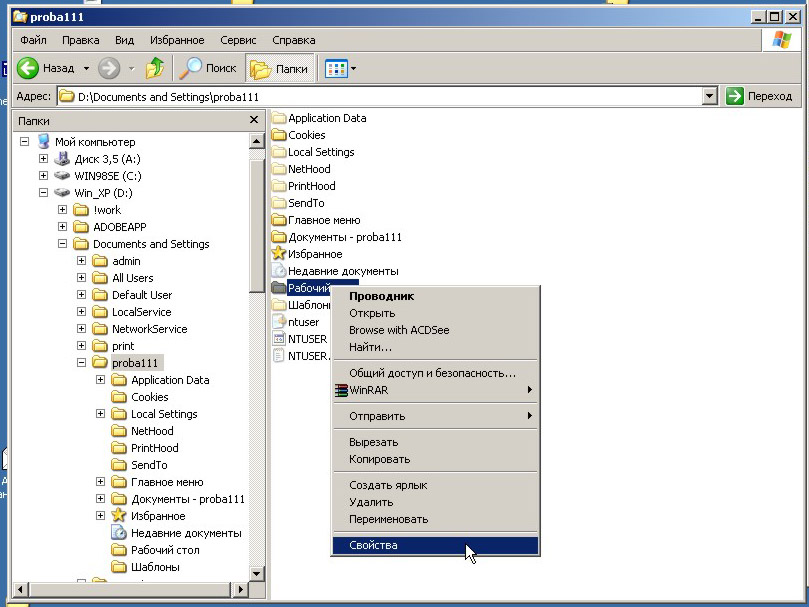
Task: Click the Search magnifier icon
Action: click(x=189, y=68)
